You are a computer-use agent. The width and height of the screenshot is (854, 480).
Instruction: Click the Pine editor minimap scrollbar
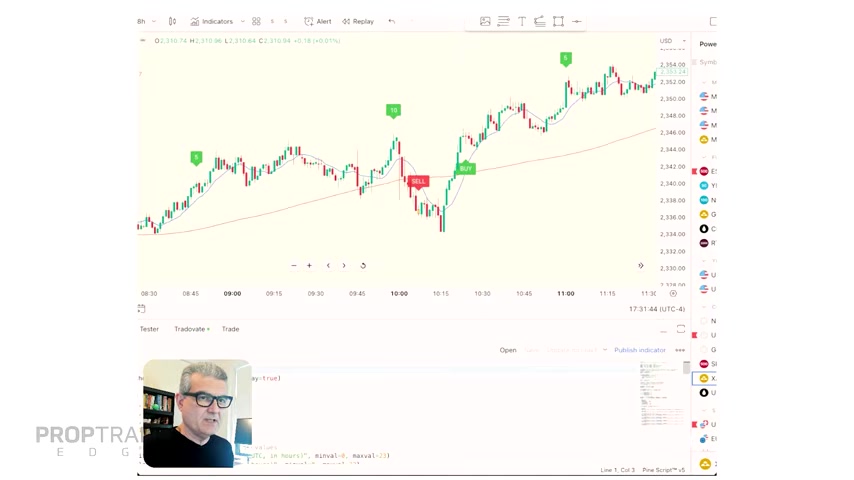(x=686, y=368)
